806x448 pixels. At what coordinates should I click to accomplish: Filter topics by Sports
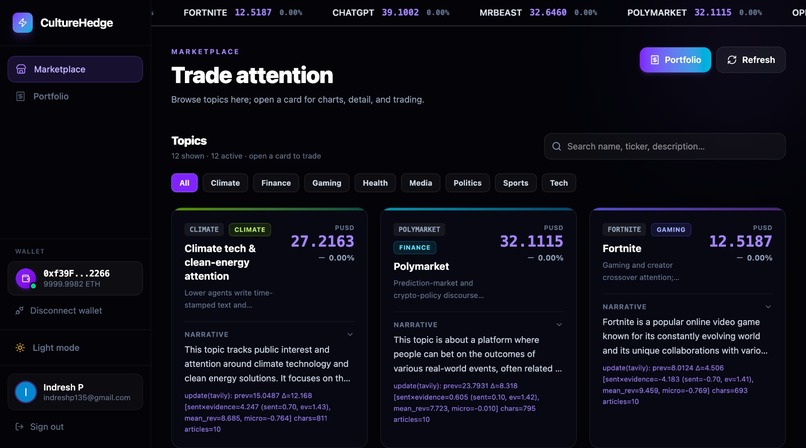pos(516,183)
